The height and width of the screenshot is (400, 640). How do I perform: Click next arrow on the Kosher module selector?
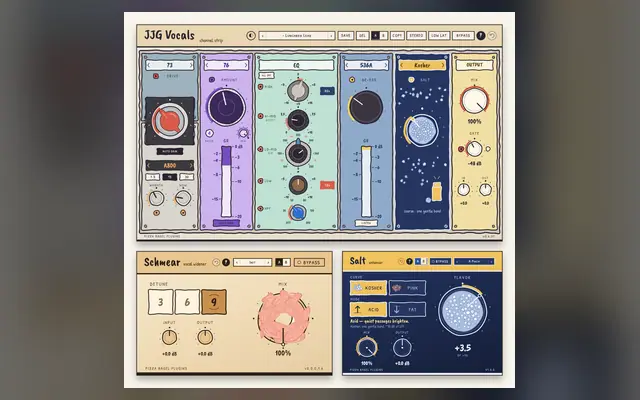(442, 65)
